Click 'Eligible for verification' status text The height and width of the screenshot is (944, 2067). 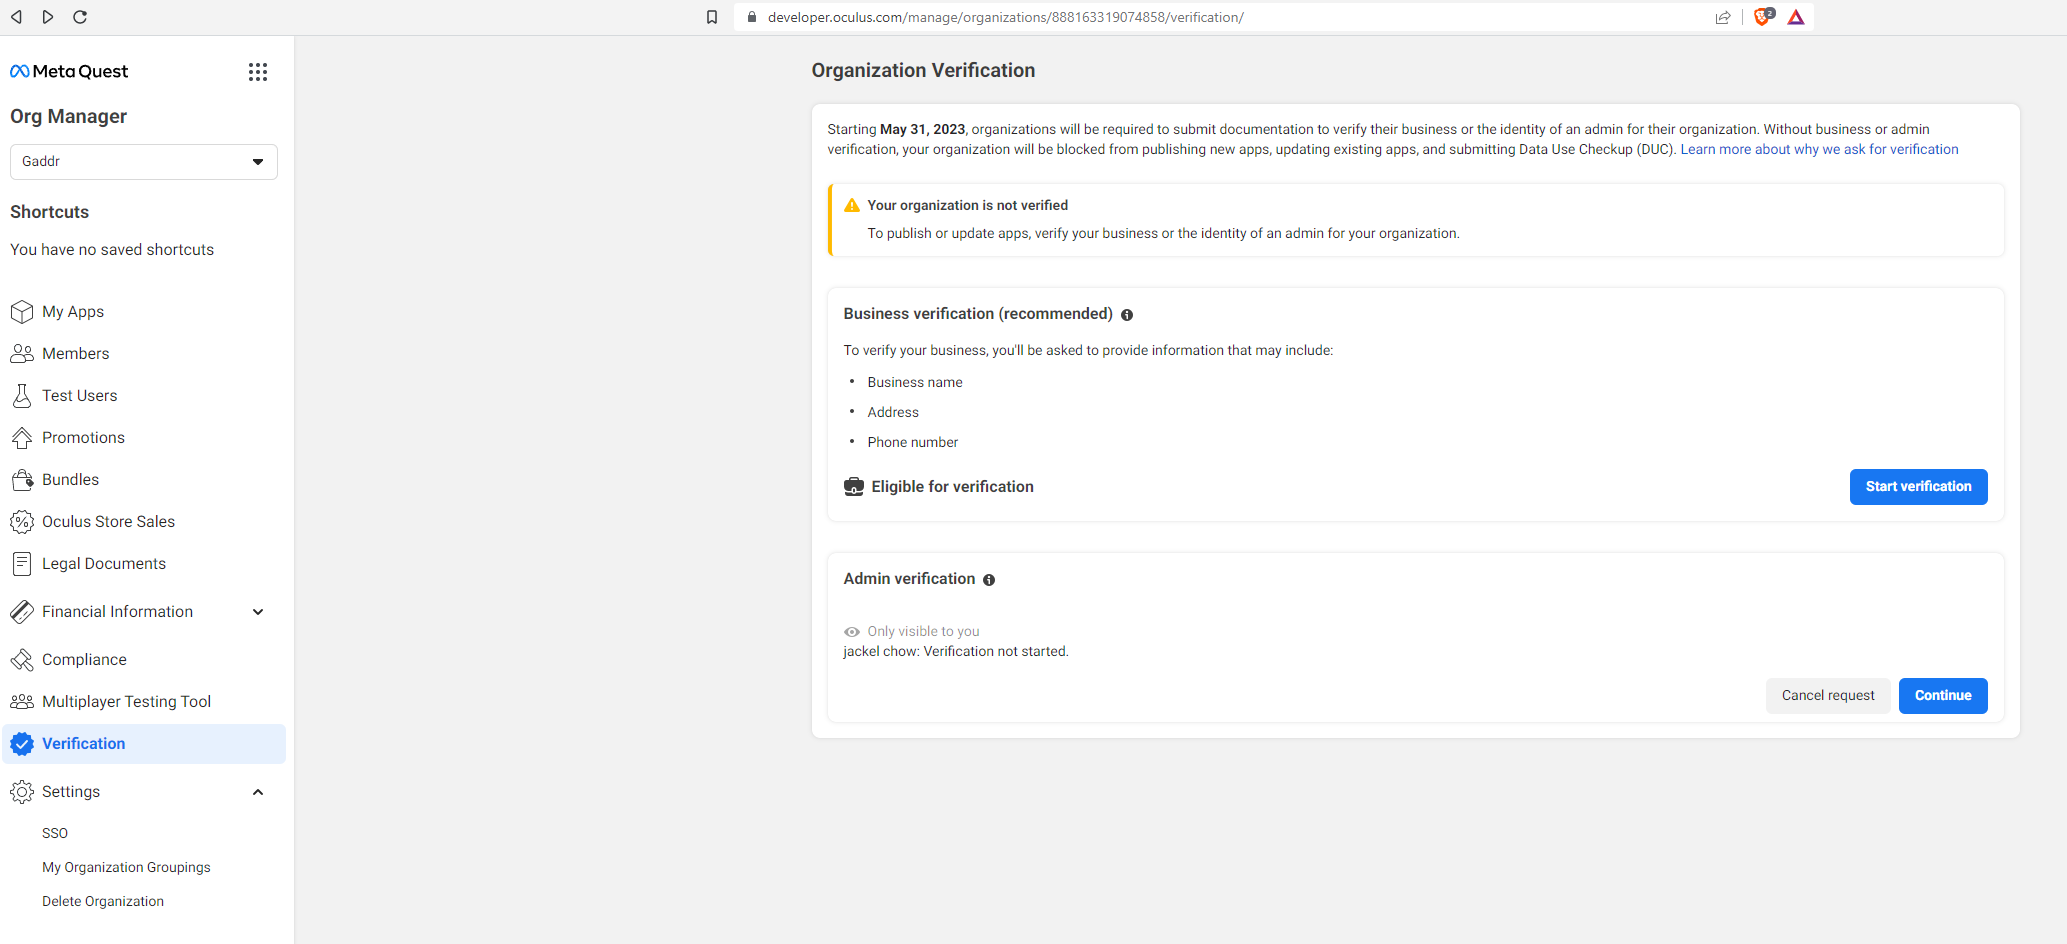point(953,487)
